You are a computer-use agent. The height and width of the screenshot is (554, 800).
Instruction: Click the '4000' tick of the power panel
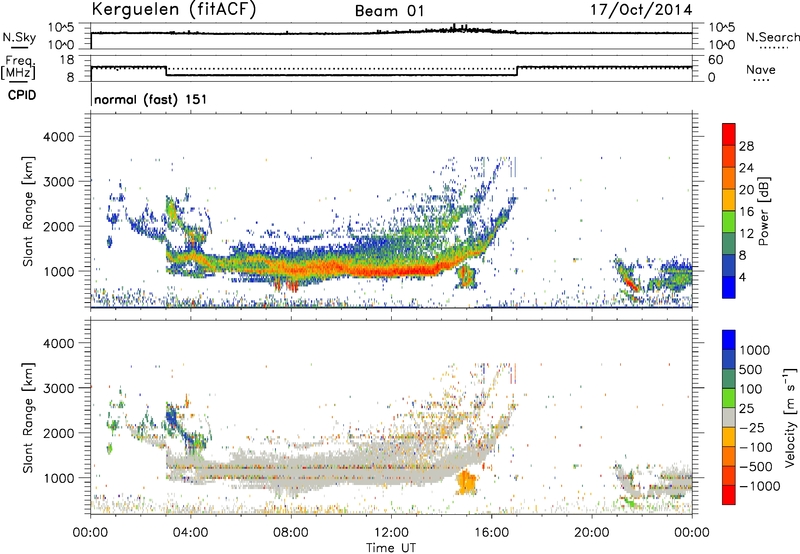[x=58, y=137]
